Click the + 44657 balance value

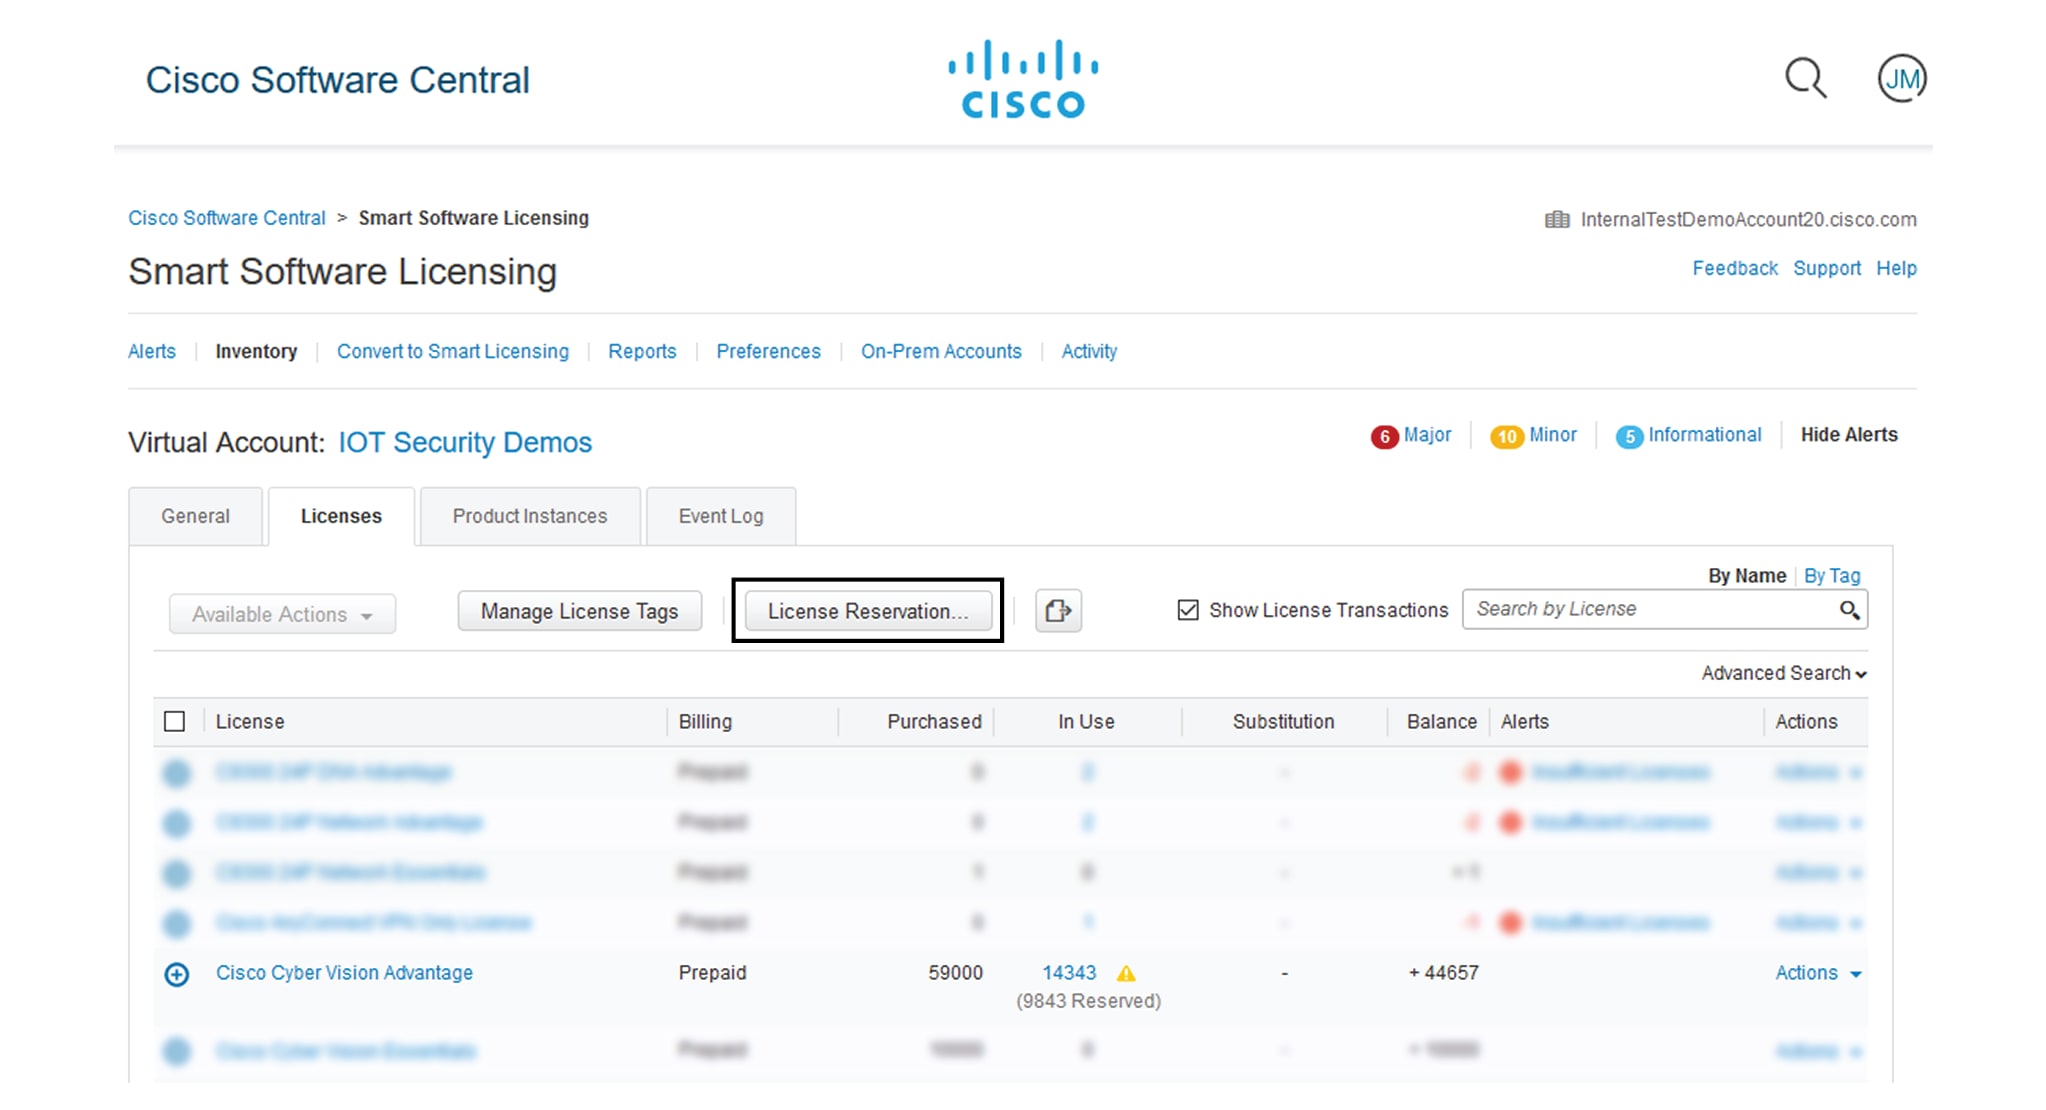(1443, 973)
